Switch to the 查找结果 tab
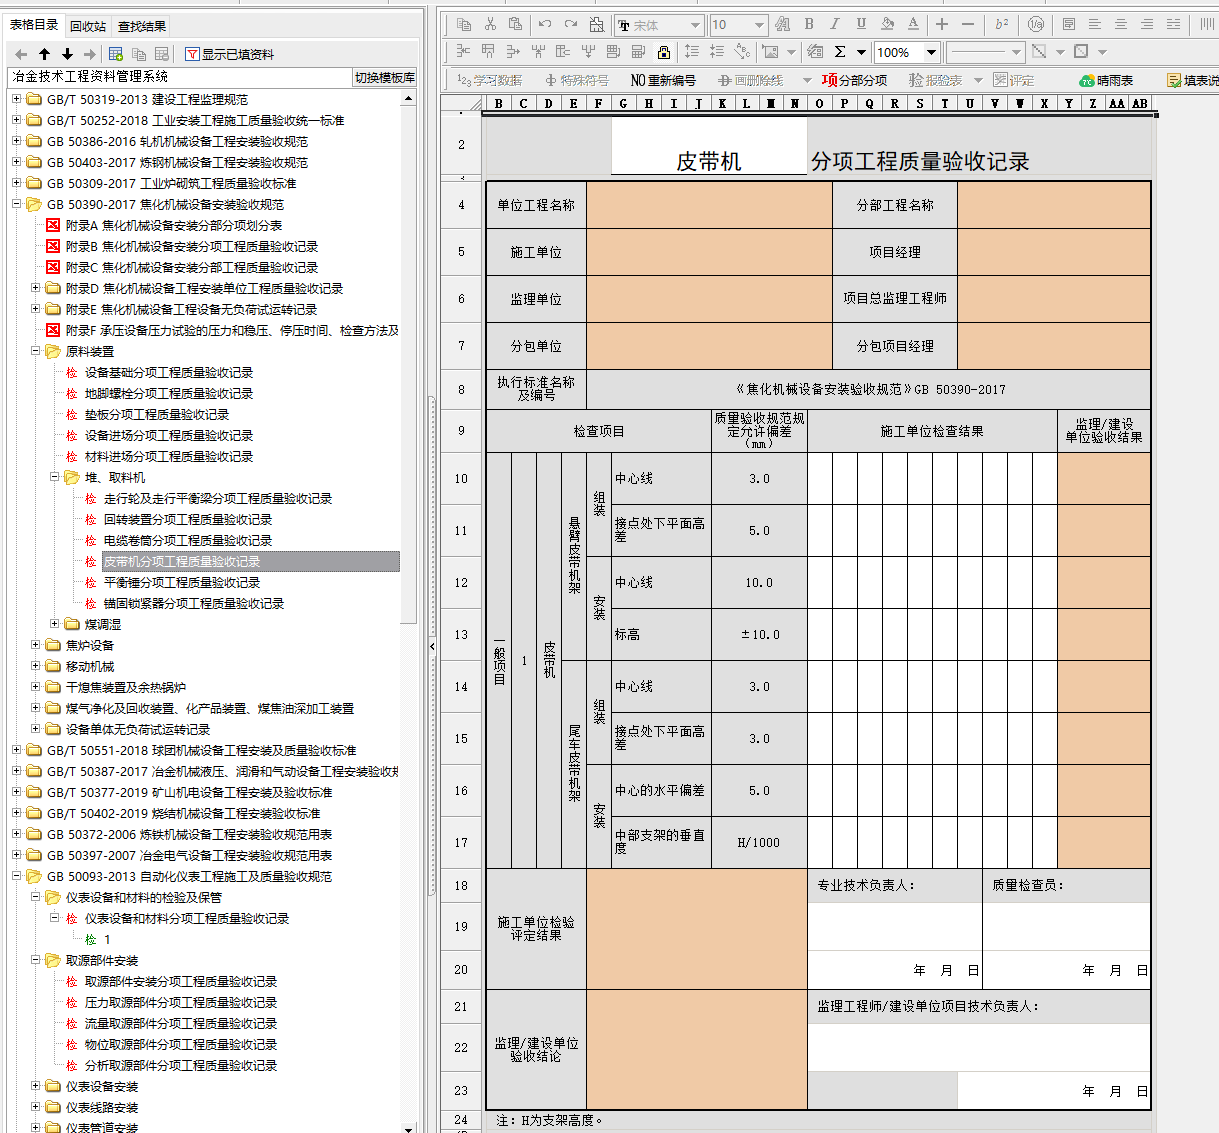1219x1133 pixels. pyautogui.click(x=142, y=26)
